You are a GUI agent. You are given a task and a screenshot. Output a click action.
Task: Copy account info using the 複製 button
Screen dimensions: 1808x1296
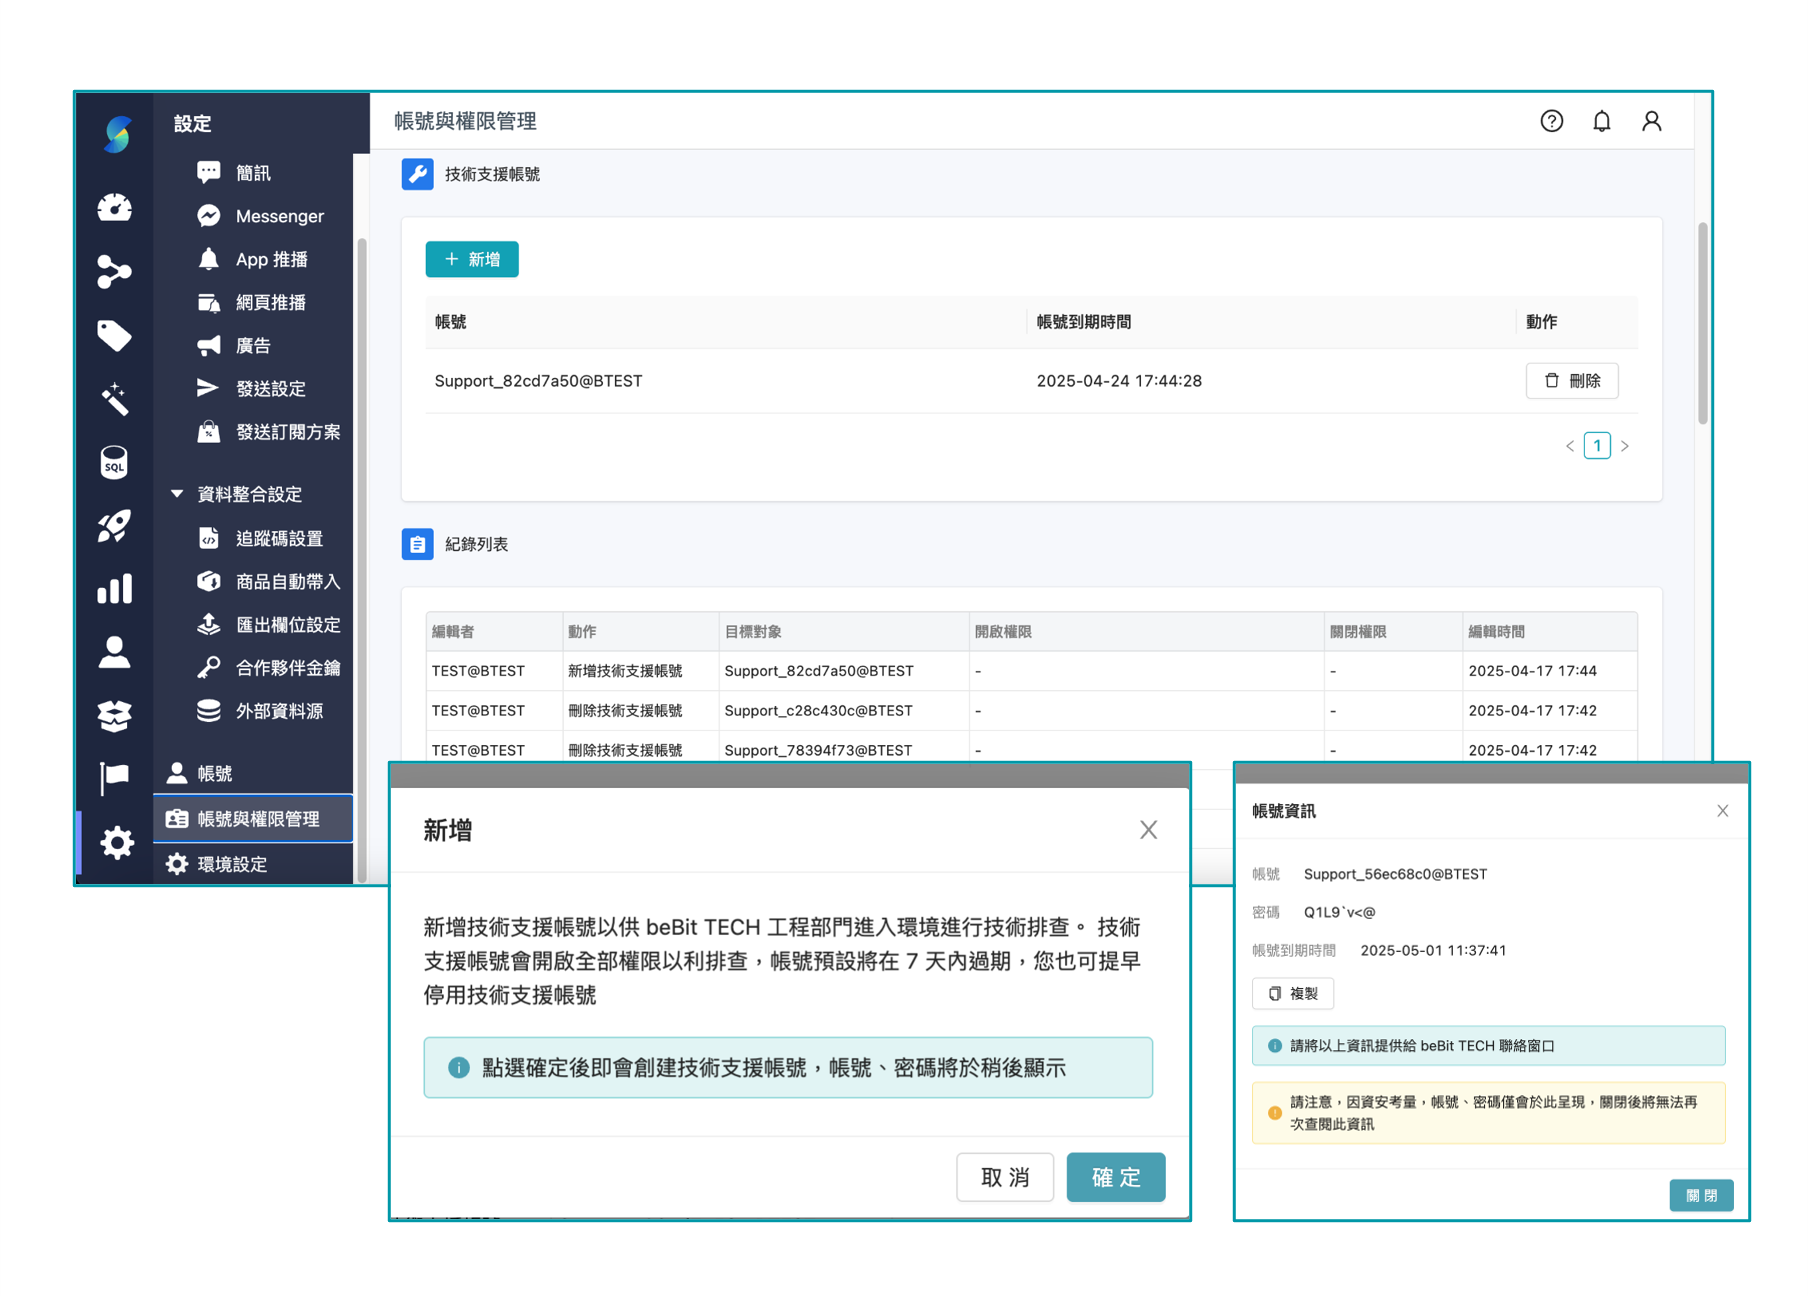pyautogui.click(x=1292, y=993)
